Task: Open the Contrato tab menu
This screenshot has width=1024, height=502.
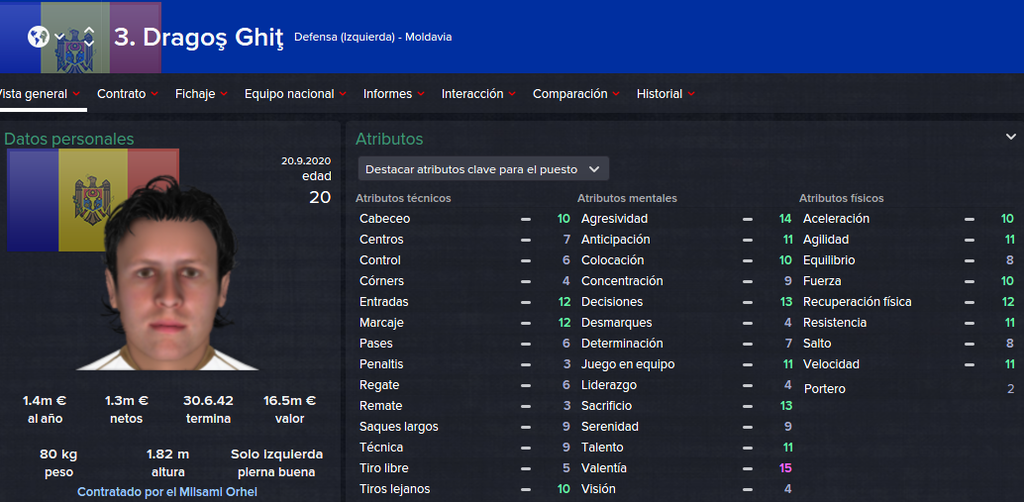Action: click(127, 94)
